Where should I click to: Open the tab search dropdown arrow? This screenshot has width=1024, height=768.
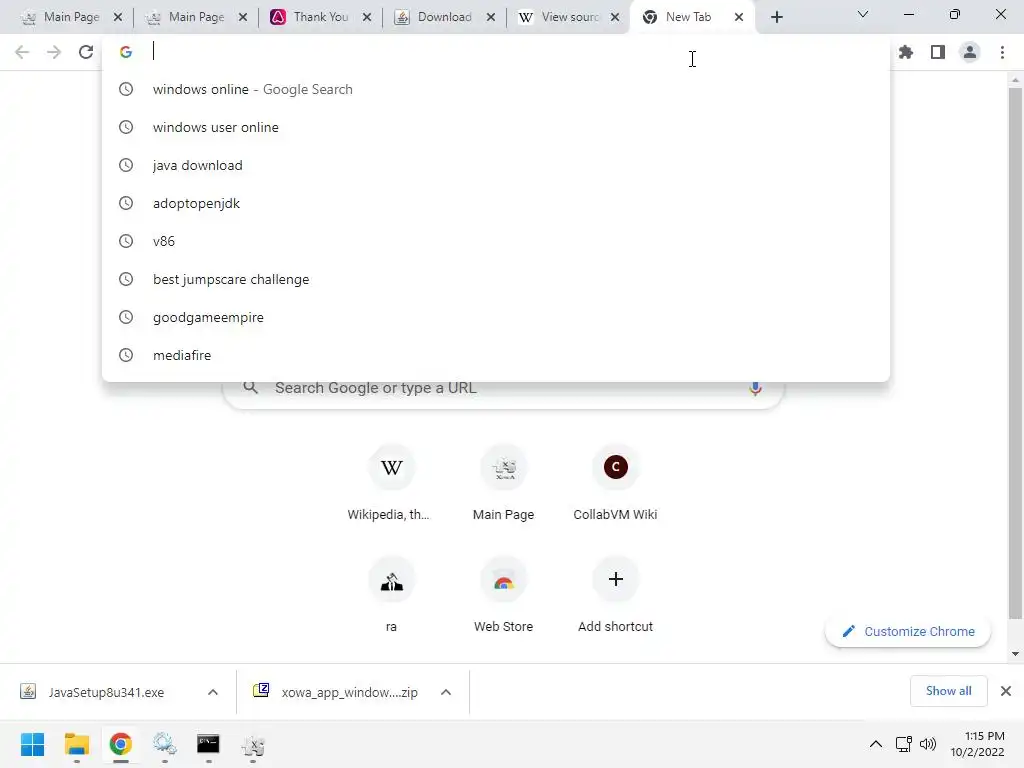(x=863, y=14)
